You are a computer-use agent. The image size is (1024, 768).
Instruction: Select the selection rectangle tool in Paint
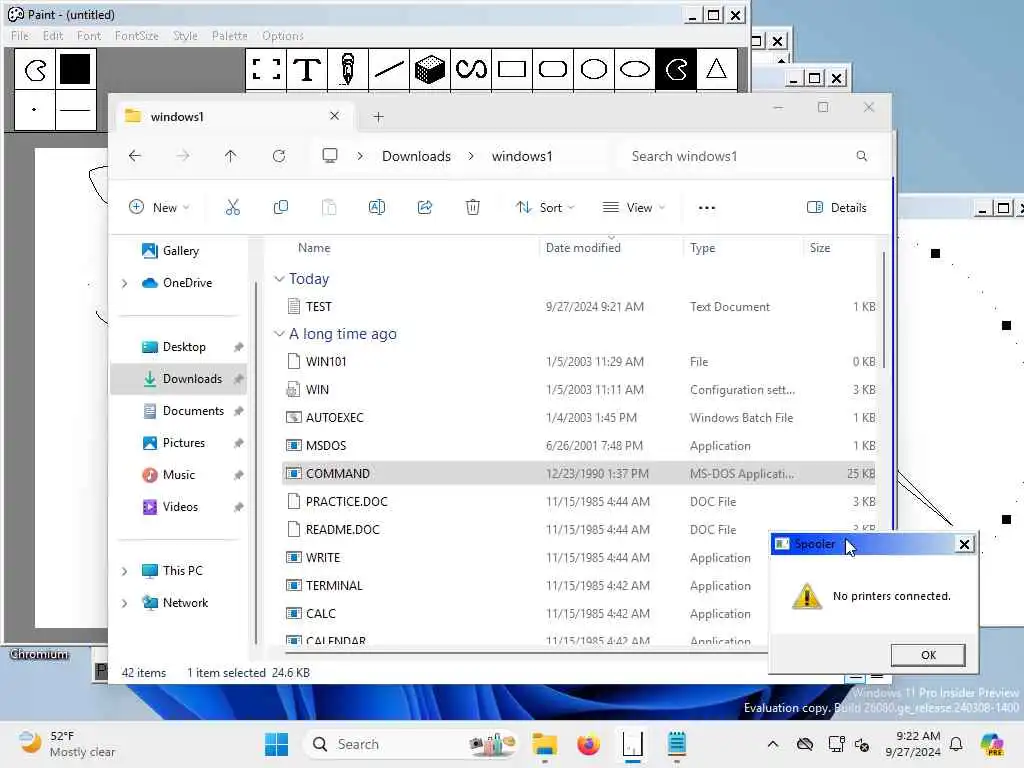pyautogui.click(x=266, y=69)
